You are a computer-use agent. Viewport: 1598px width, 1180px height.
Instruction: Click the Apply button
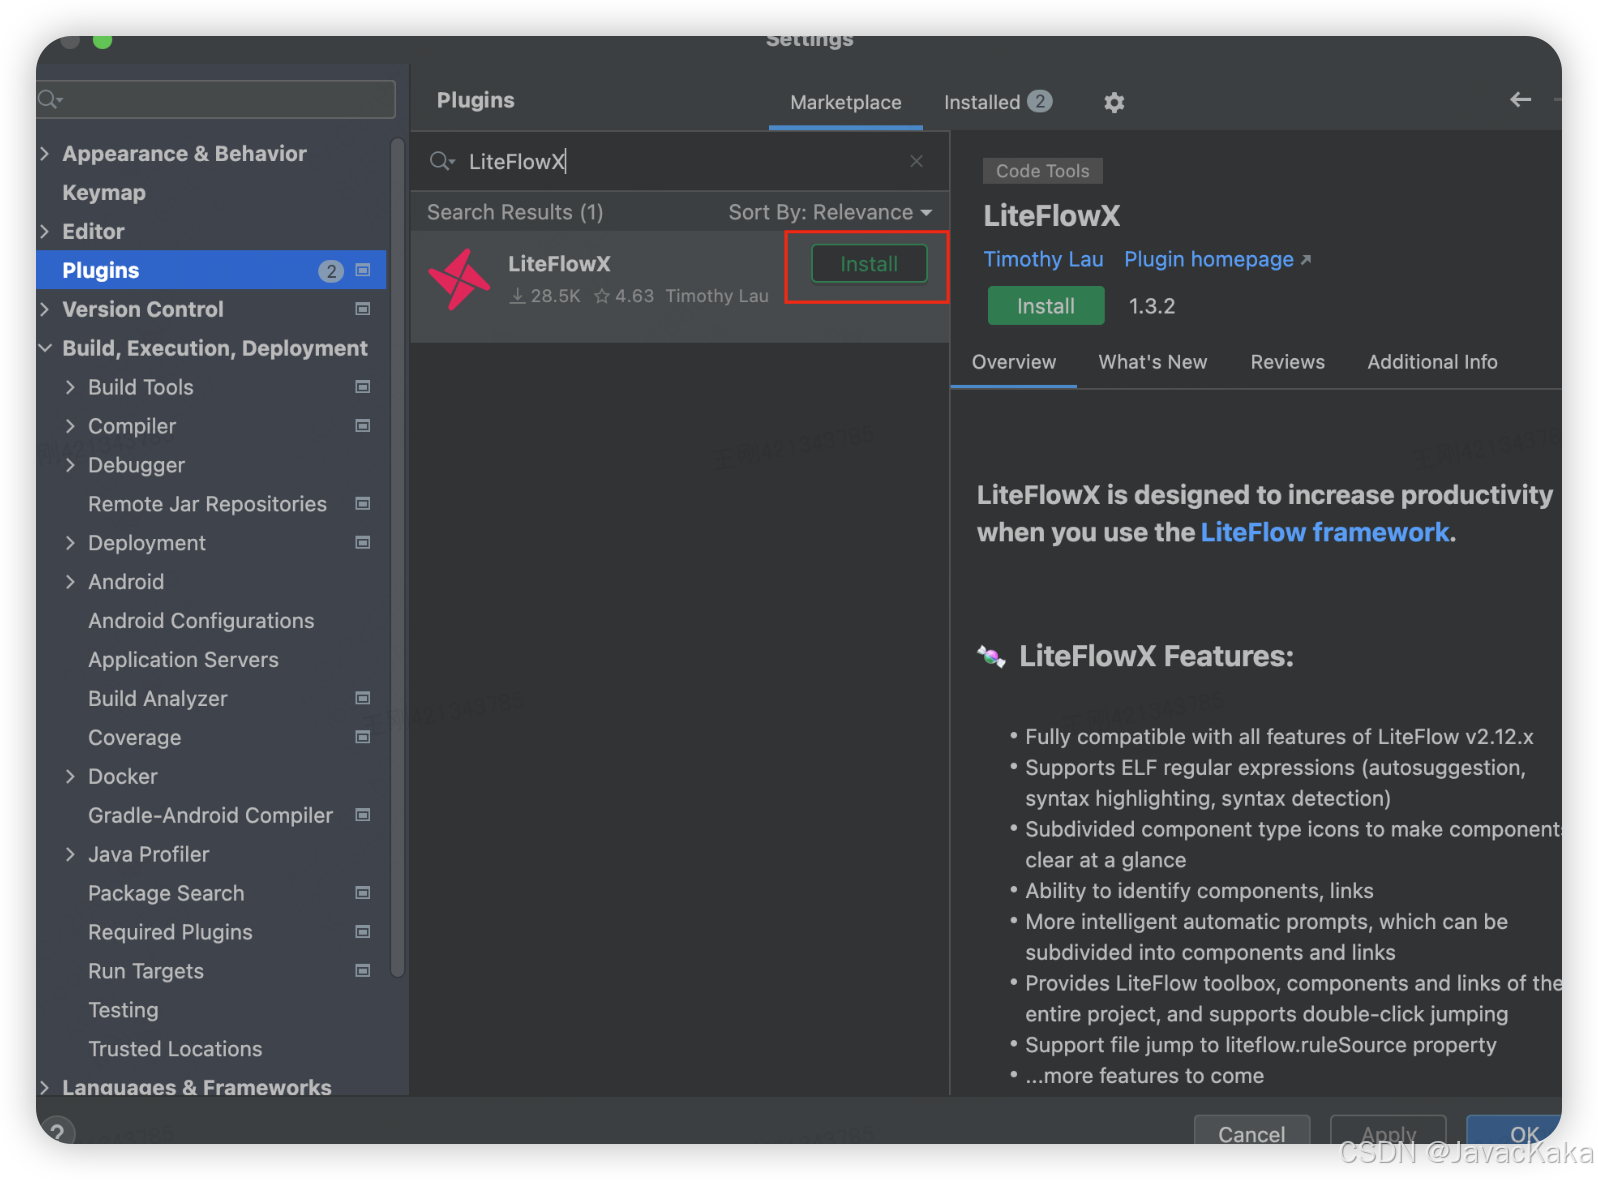pyautogui.click(x=1388, y=1131)
